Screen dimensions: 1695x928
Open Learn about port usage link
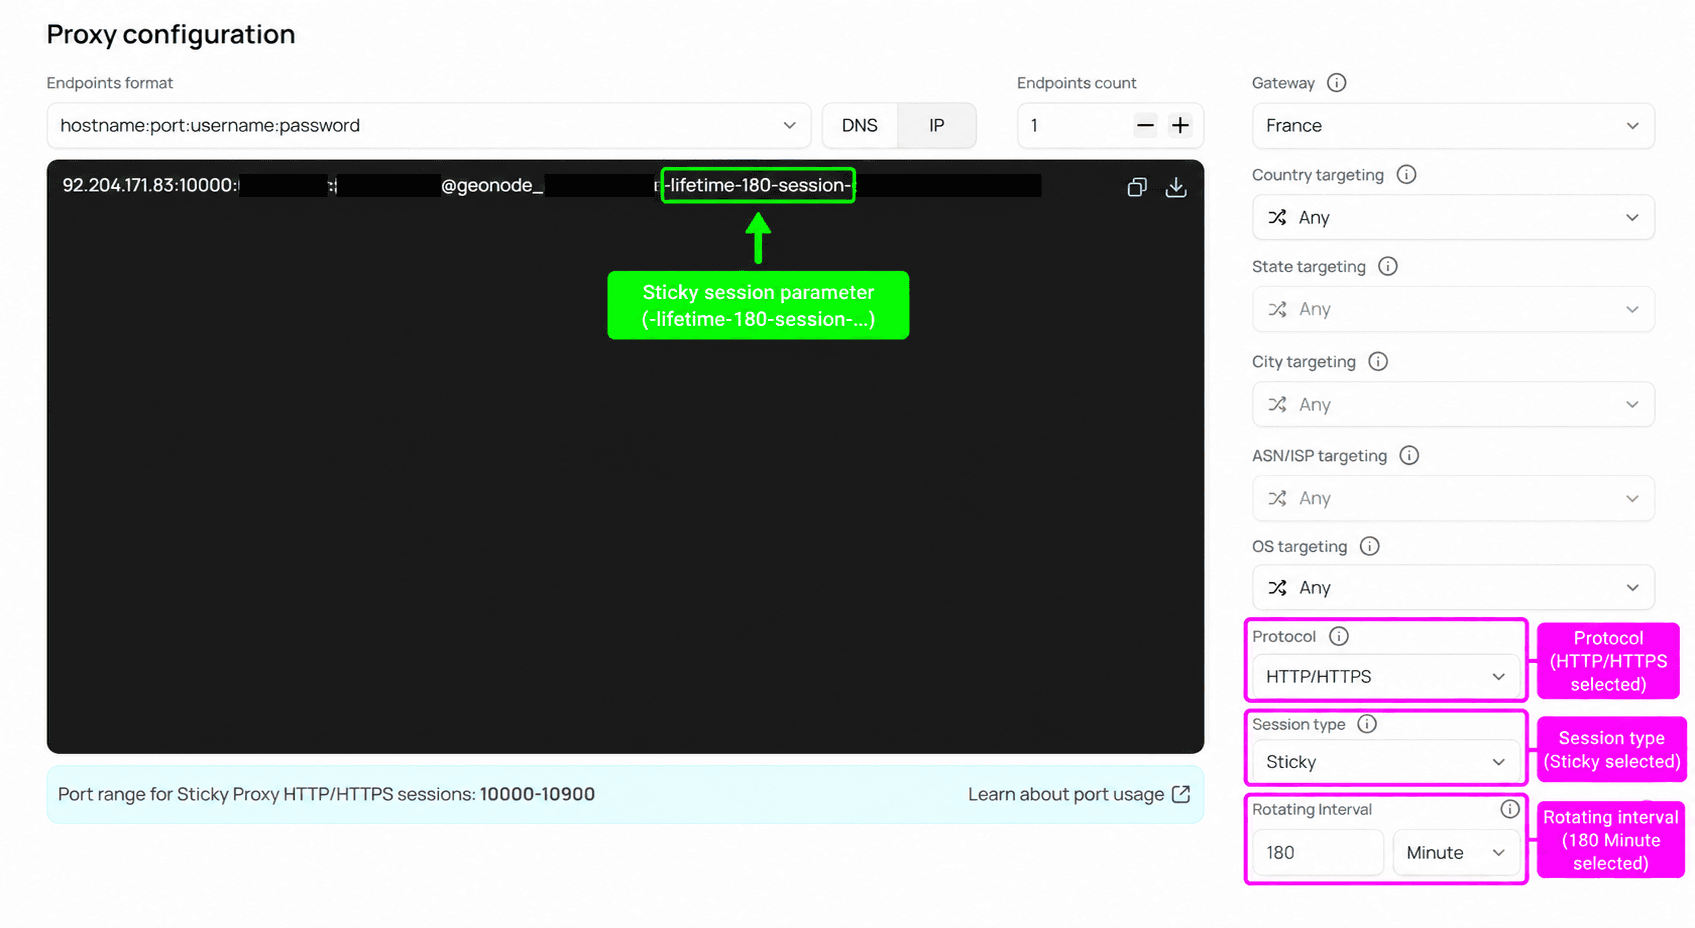pyautogui.click(x=1079, y=794)
